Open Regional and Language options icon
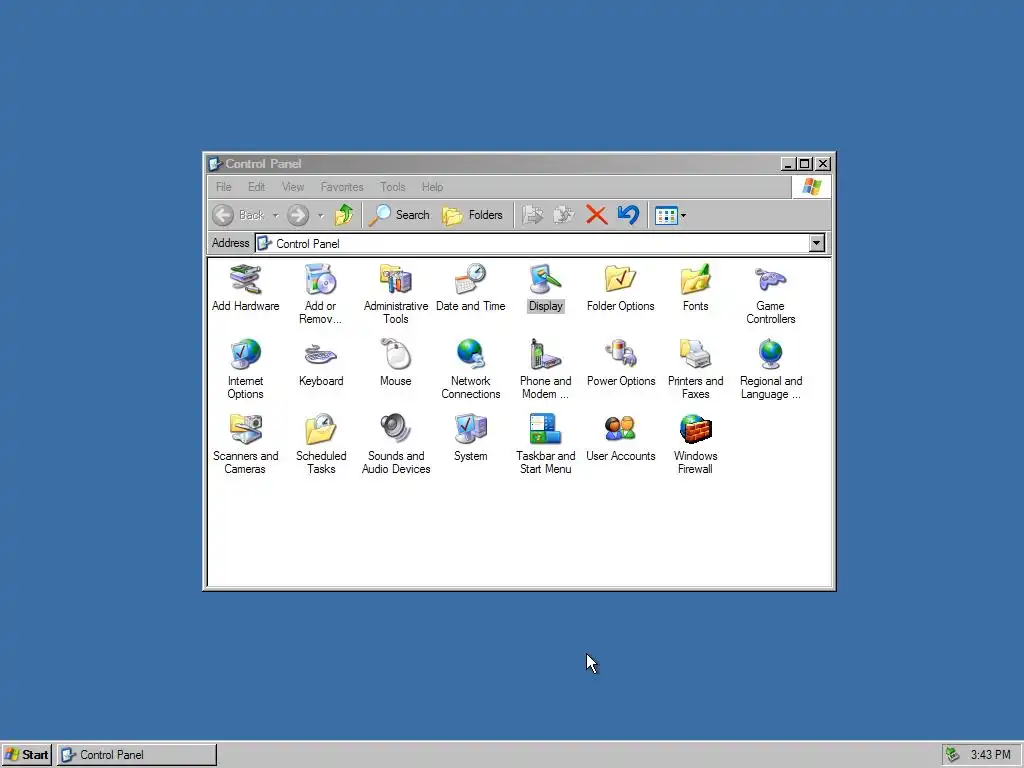 point(771,355)
